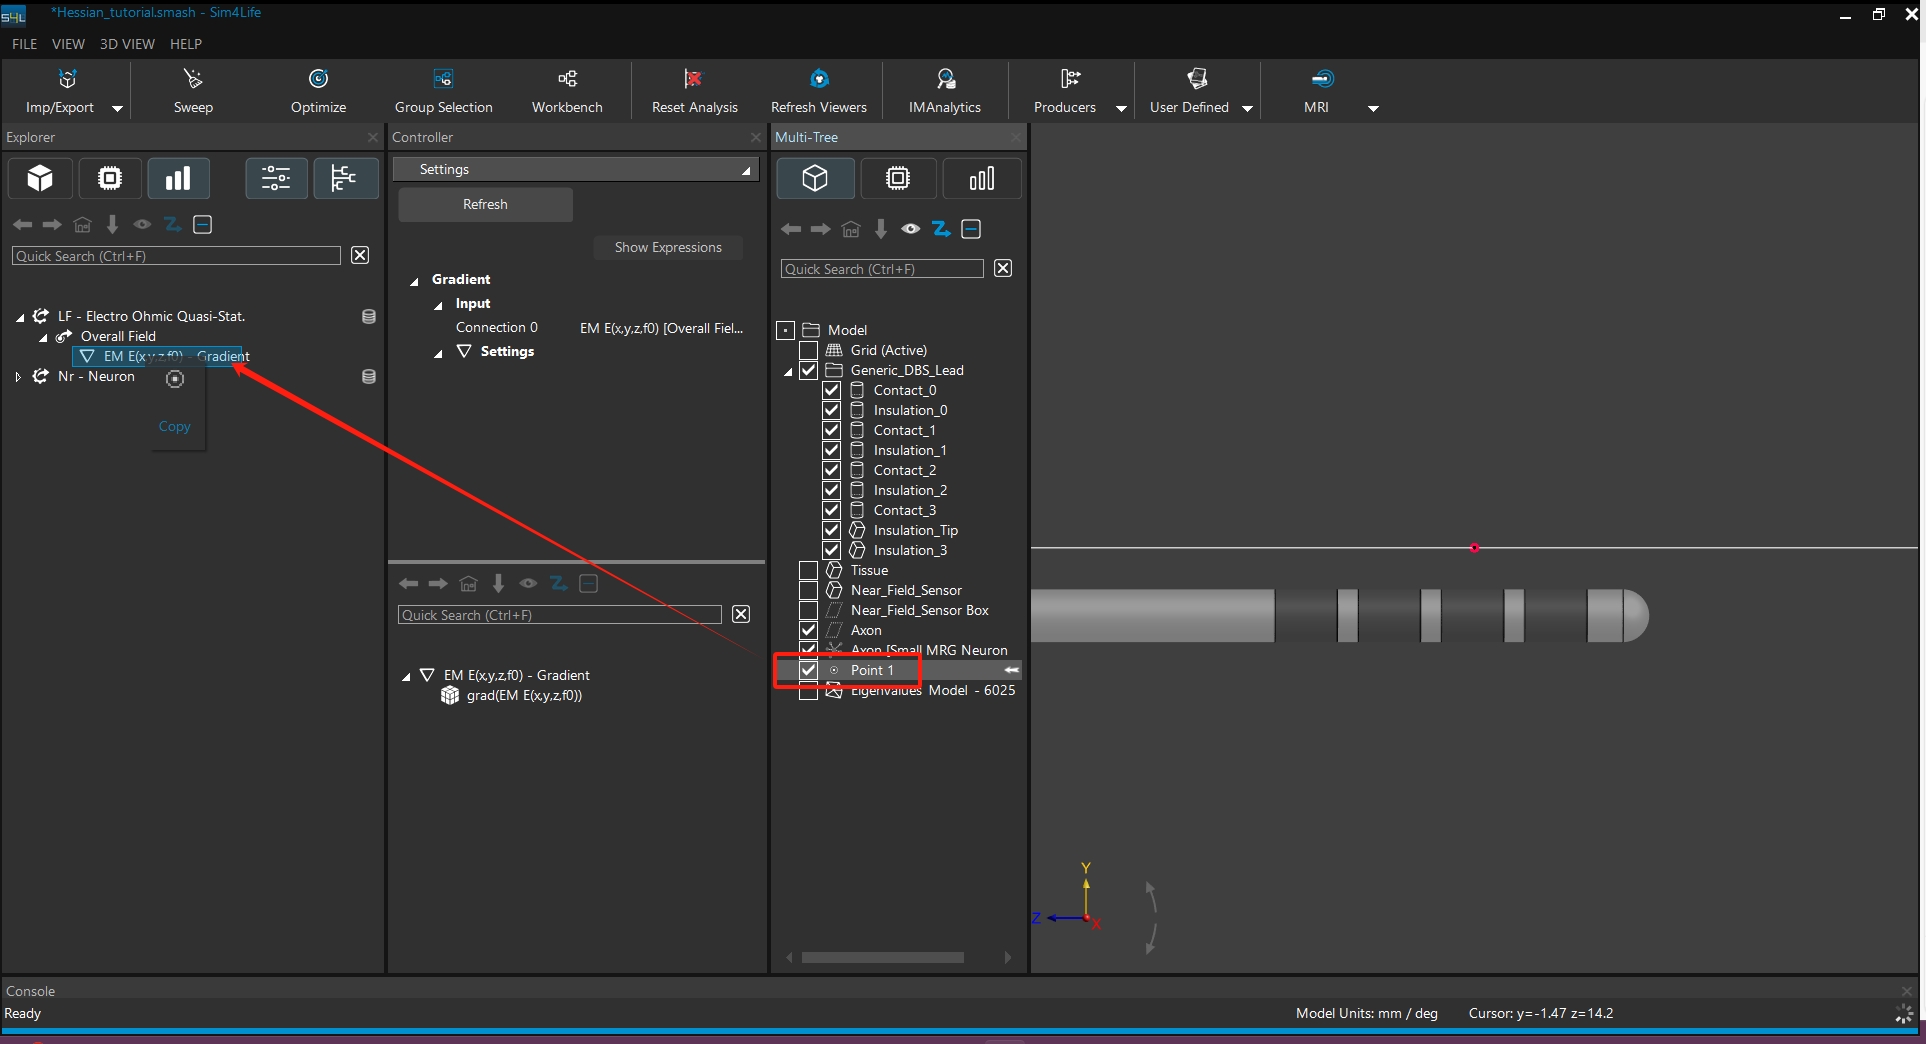
Task: Open the 3D VIEW menu
Action: point(127,44)
